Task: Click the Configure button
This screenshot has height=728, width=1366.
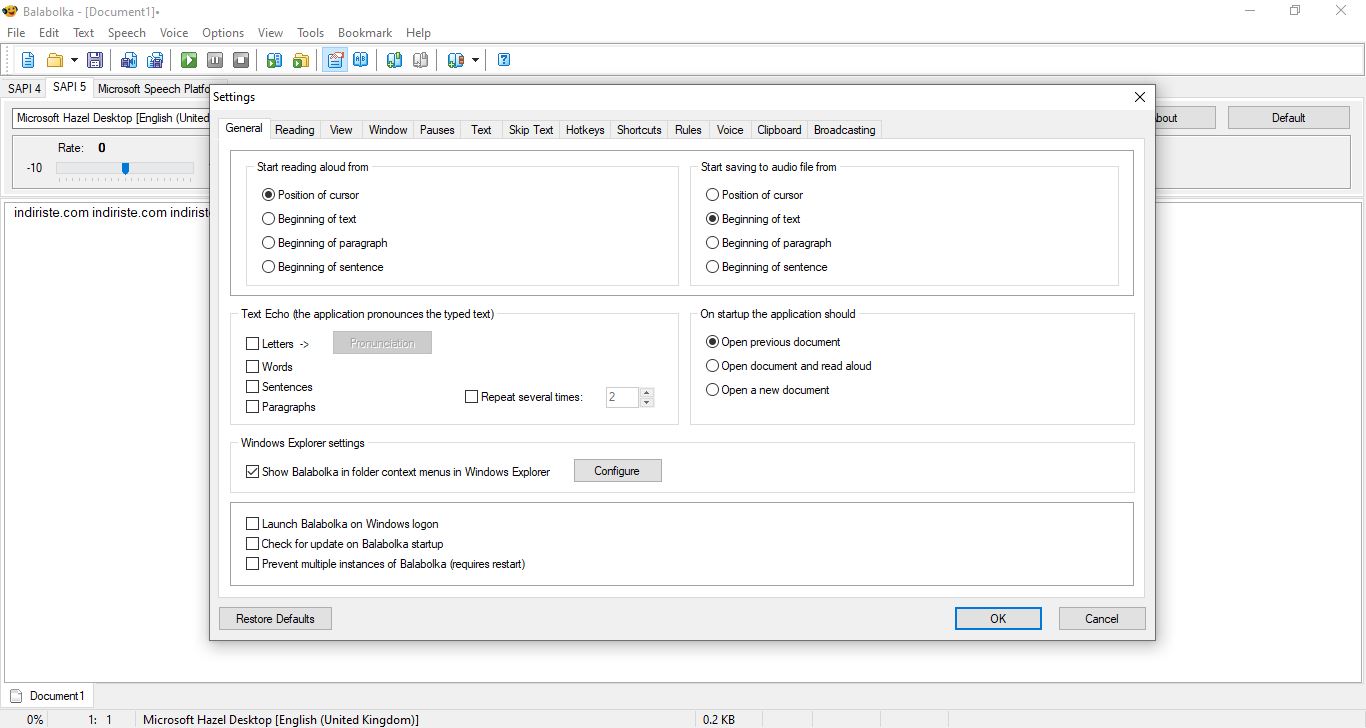Action: pyautogui.click(x=617, y=471)
